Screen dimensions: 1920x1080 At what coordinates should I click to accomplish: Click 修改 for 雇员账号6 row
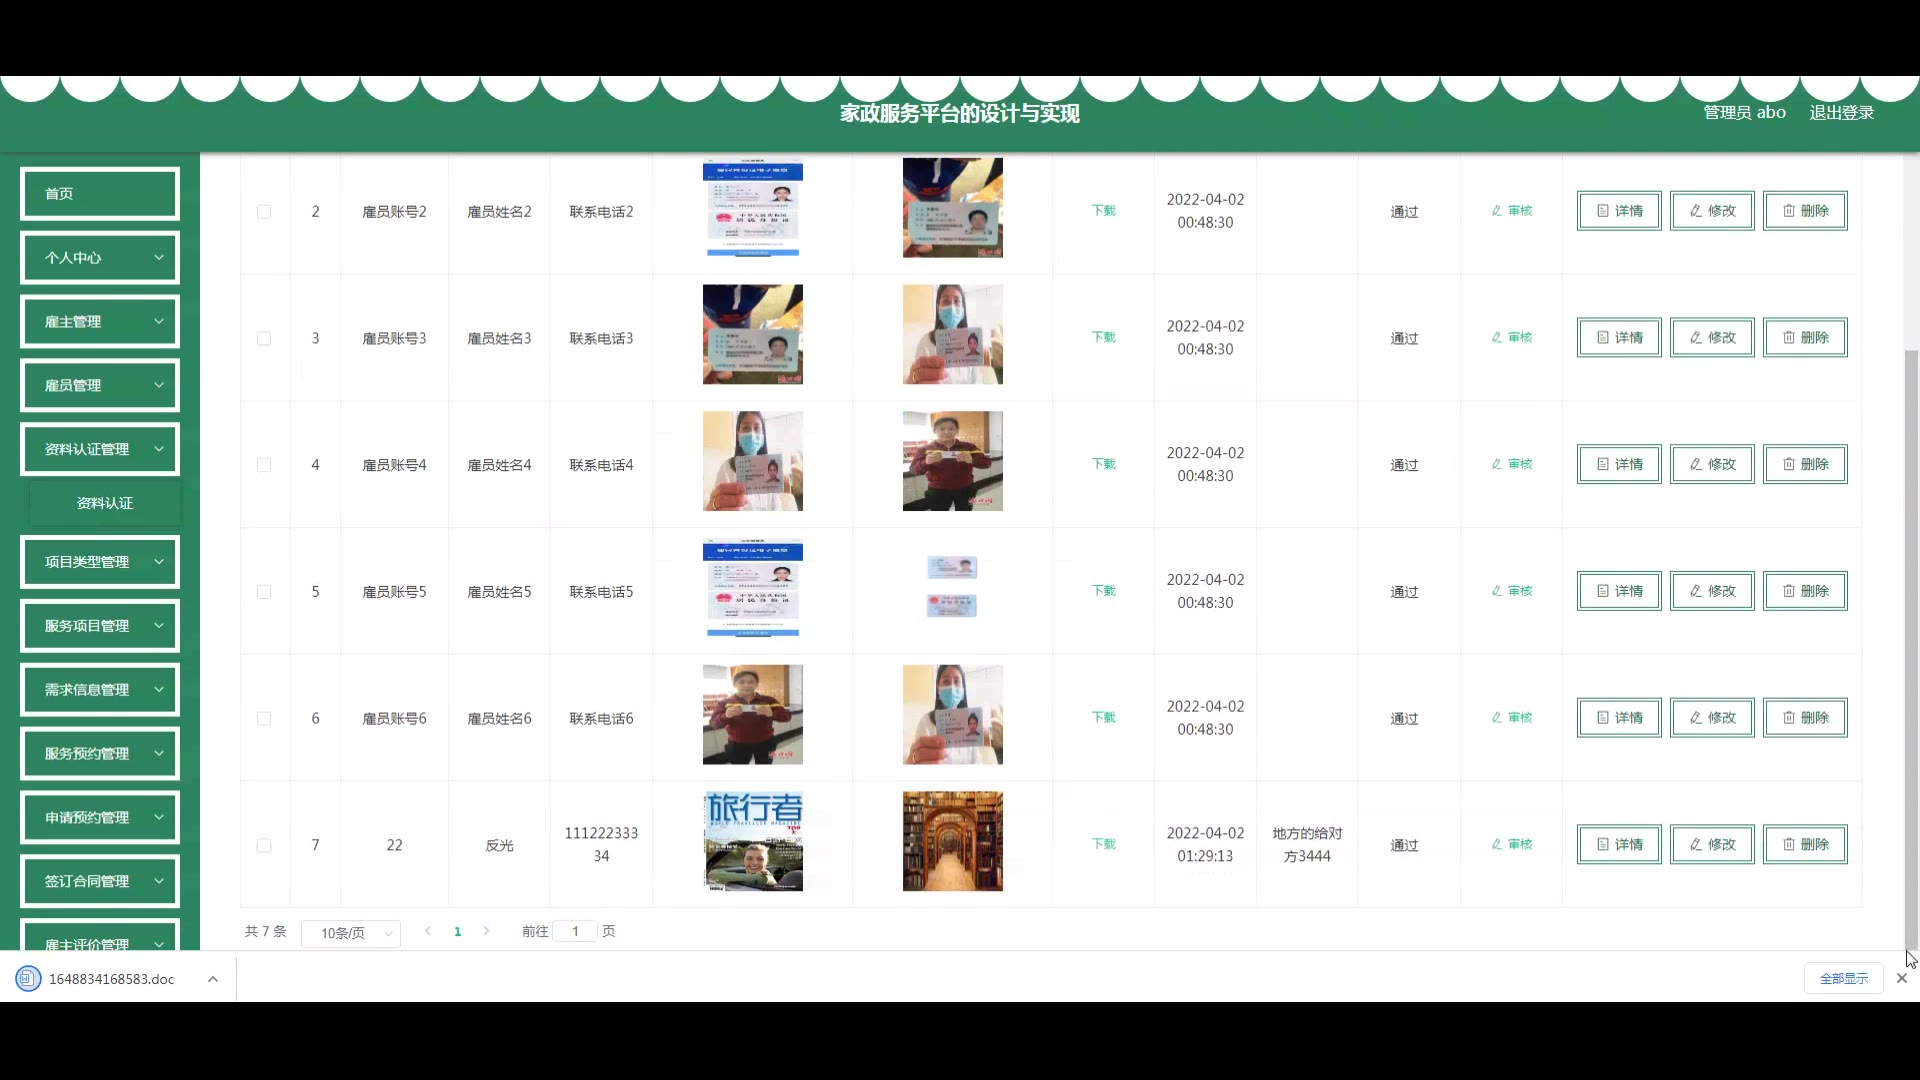coord(1712,718)
